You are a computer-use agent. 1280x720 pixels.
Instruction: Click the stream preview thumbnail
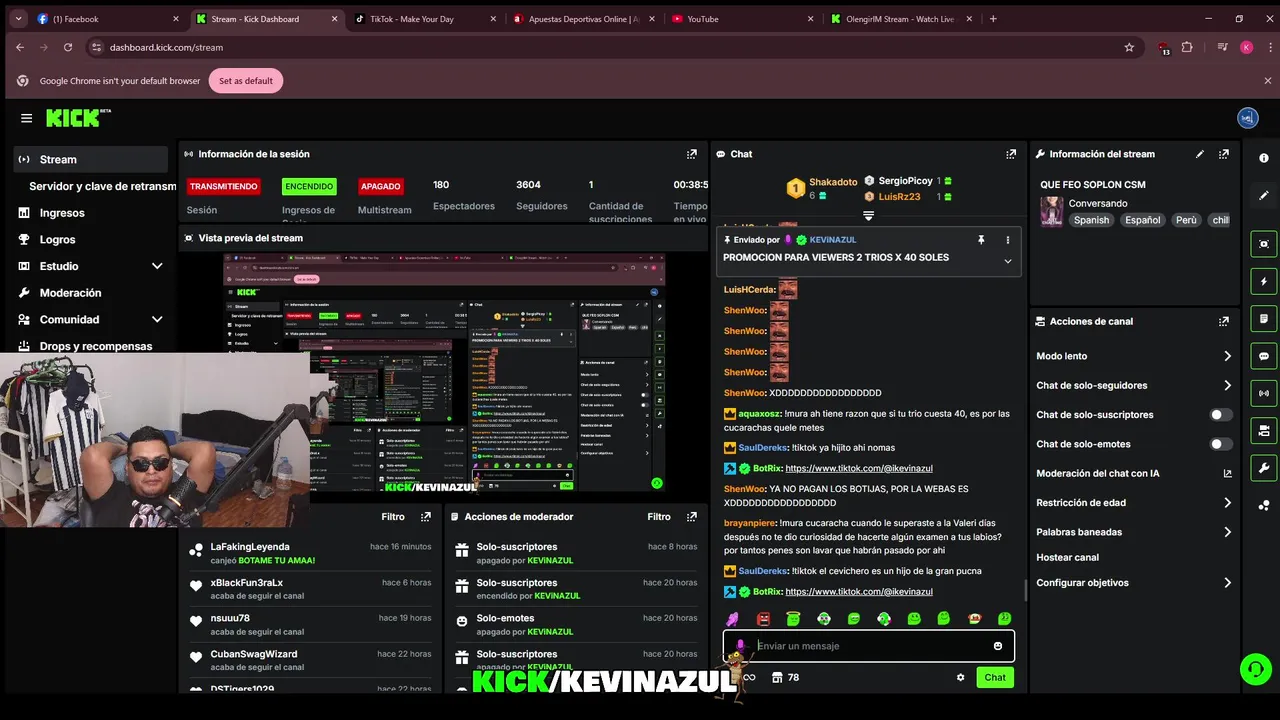[444, 372]
